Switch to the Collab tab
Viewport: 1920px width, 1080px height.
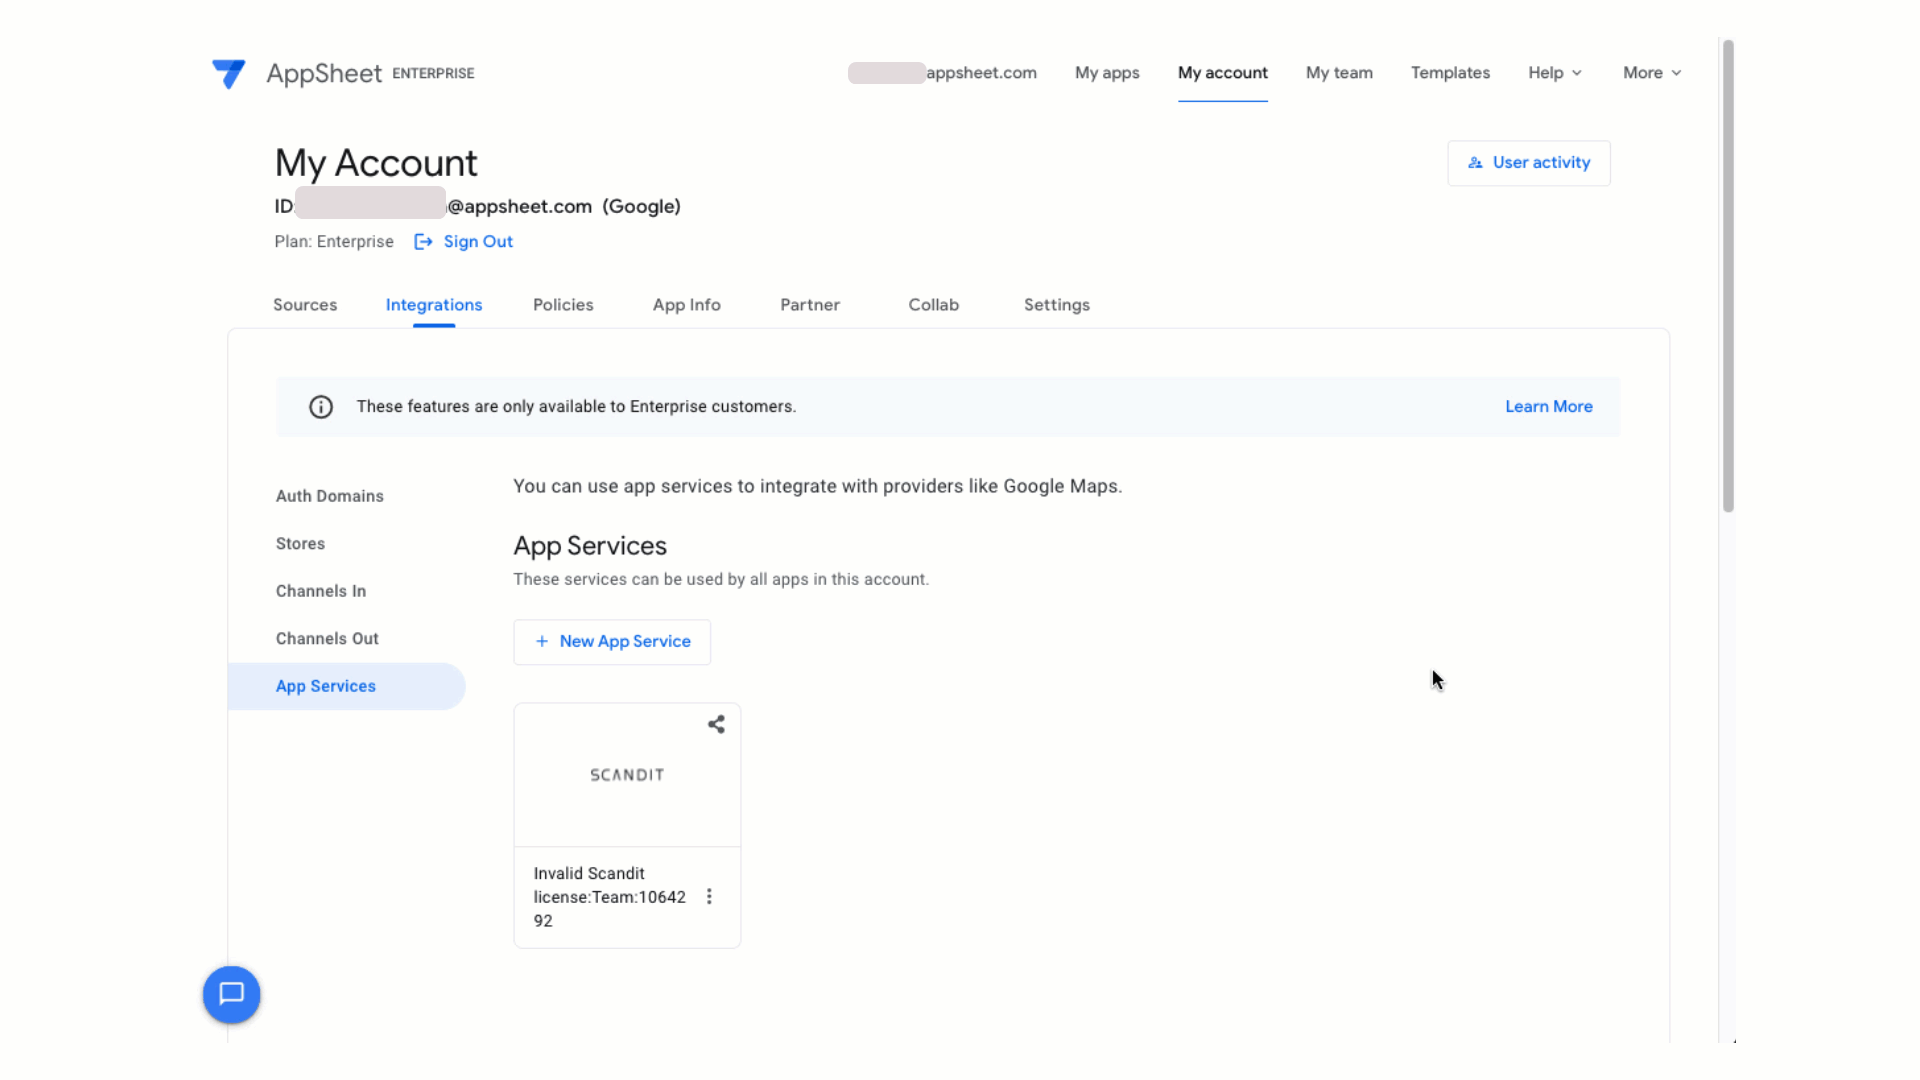tap(933, 305)
